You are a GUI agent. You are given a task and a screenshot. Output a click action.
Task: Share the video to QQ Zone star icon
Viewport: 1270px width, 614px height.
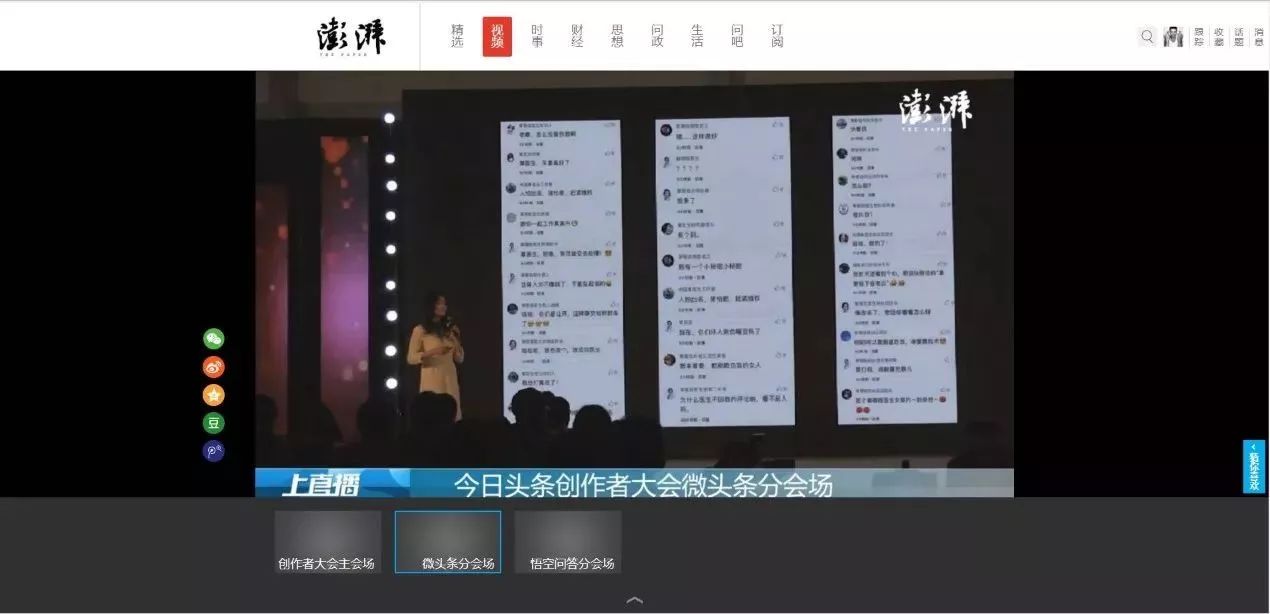[x=214, y=395]
